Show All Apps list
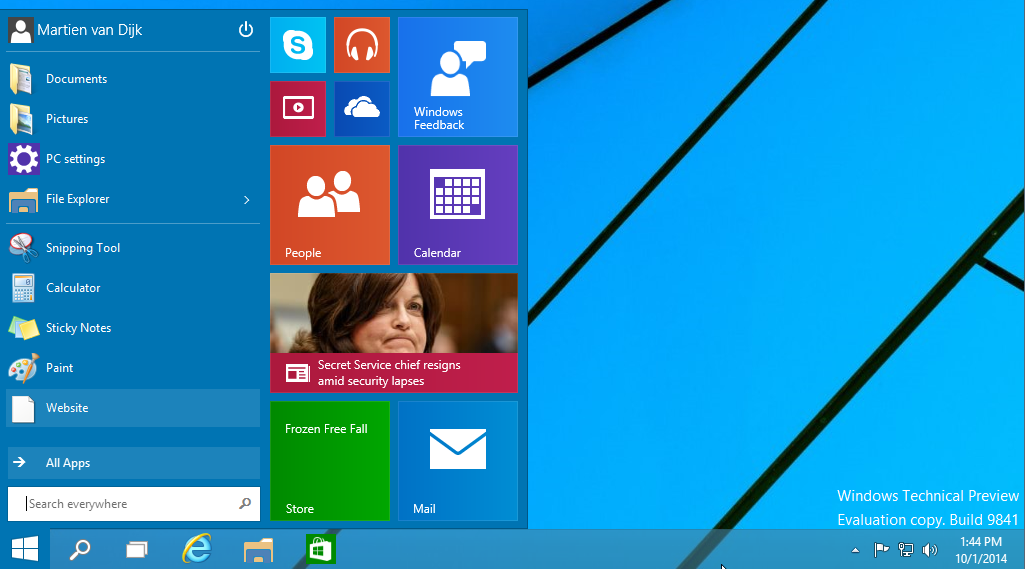This screenshot has width=1025, height=569. point(133,463)
